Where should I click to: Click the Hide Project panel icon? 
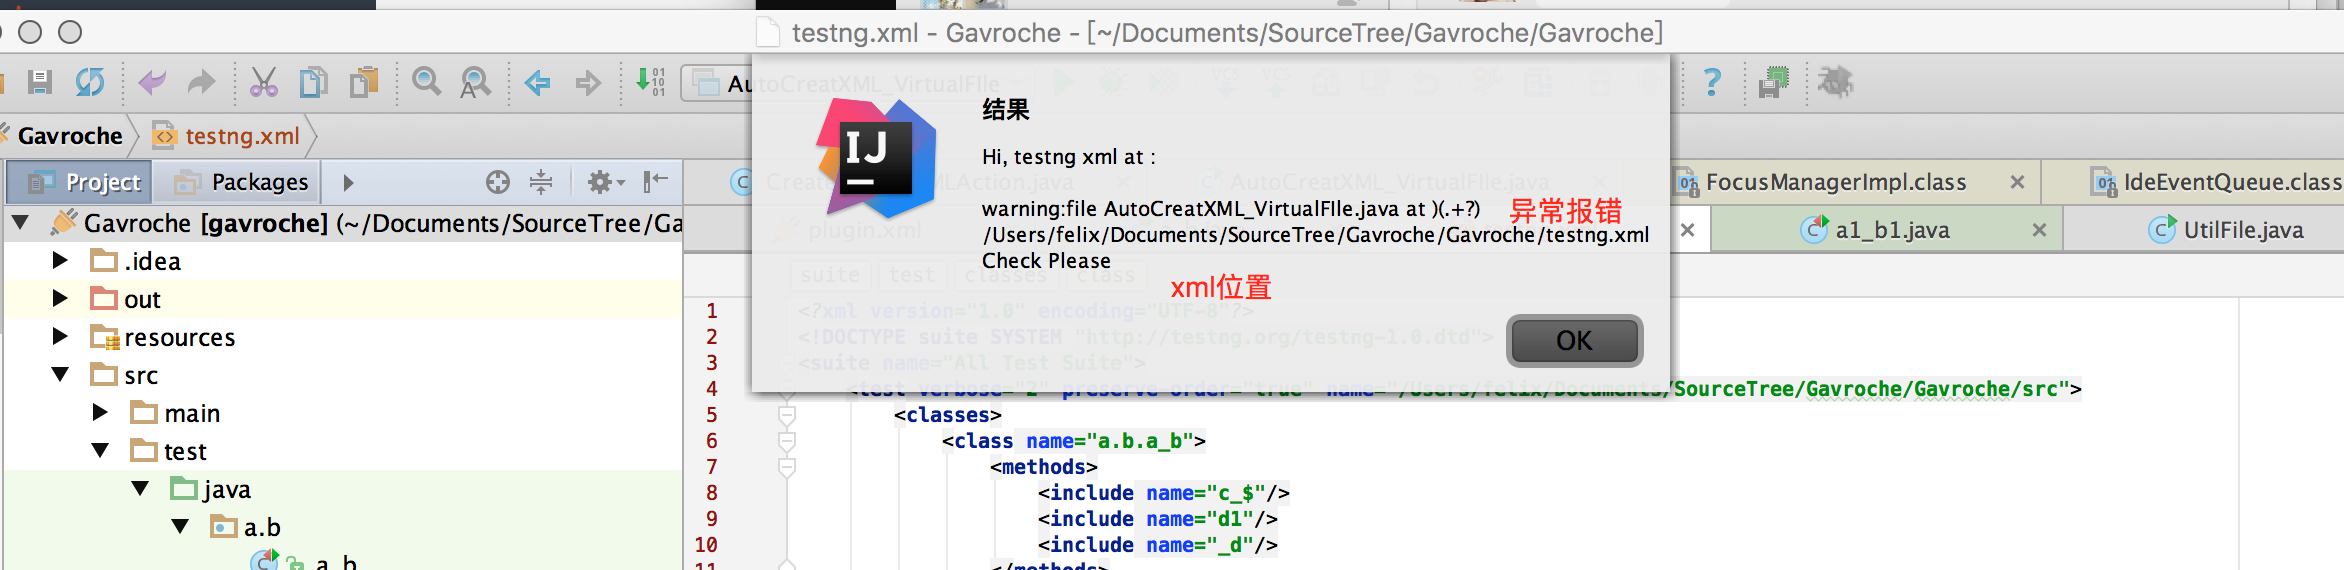pos(656,182)
